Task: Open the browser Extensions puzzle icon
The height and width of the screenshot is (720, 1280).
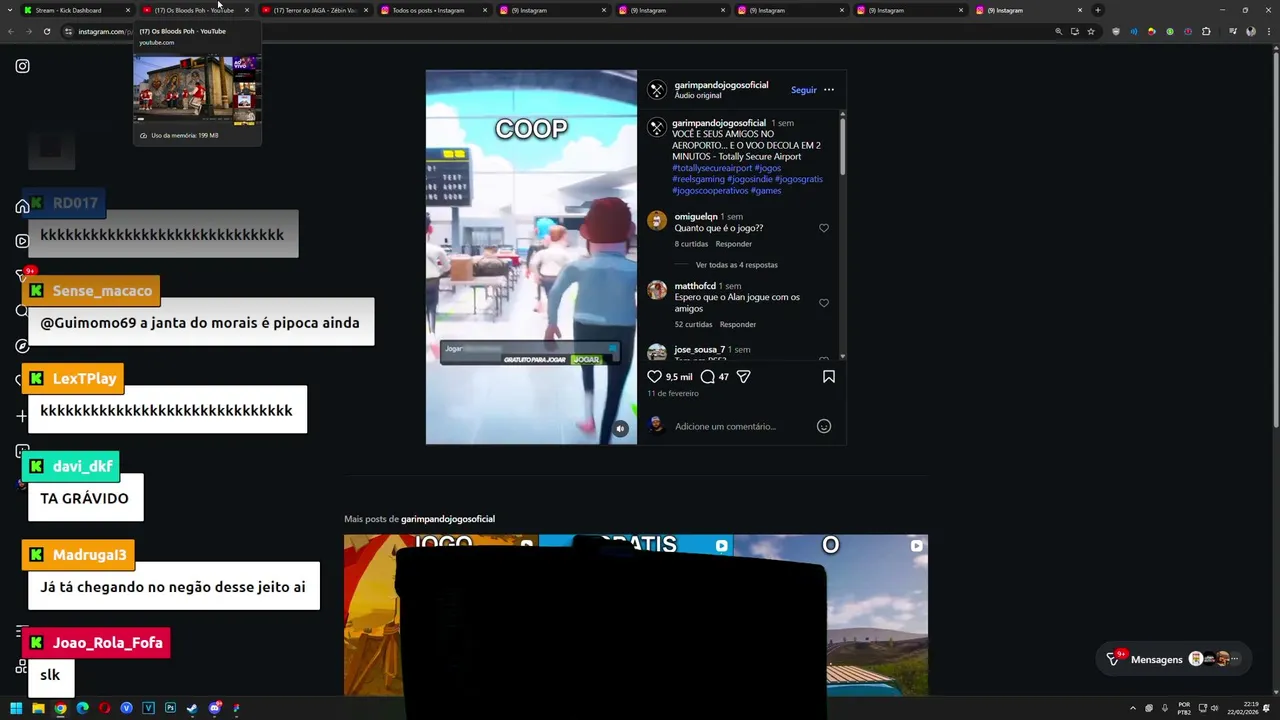Action: tap(1206, 31)
